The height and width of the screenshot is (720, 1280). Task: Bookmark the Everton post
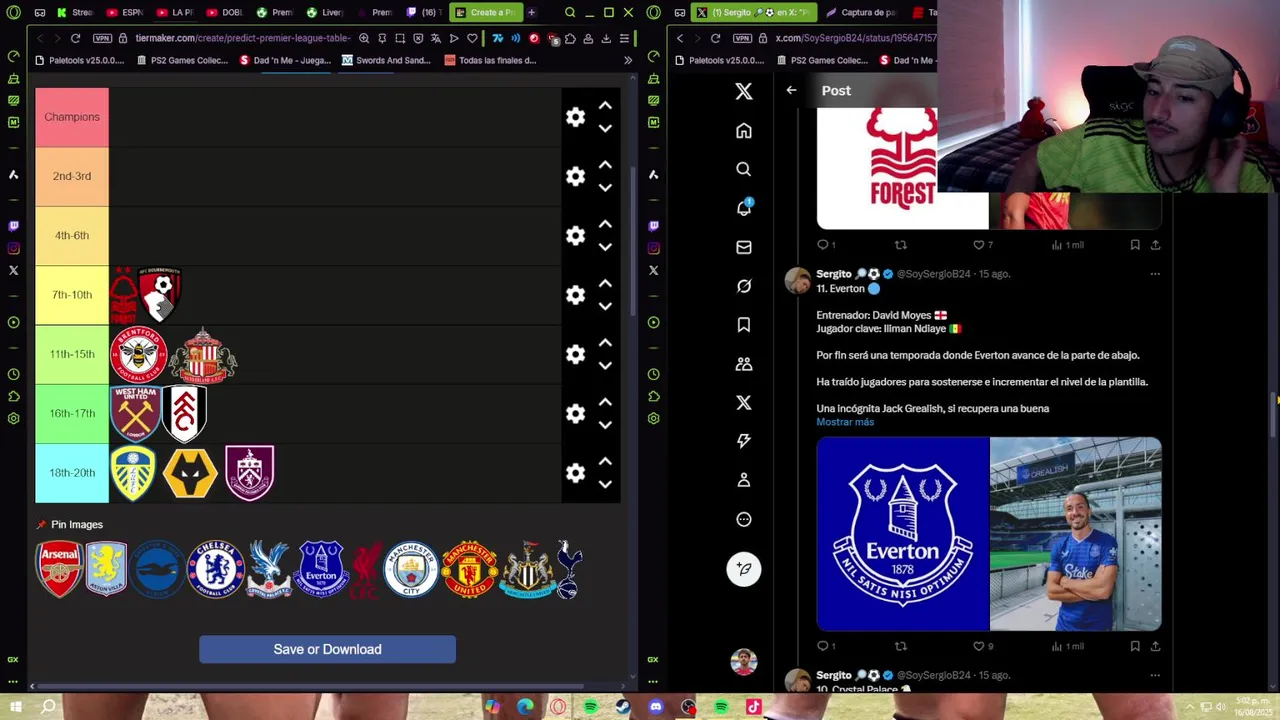click(x=1135, y=646)
